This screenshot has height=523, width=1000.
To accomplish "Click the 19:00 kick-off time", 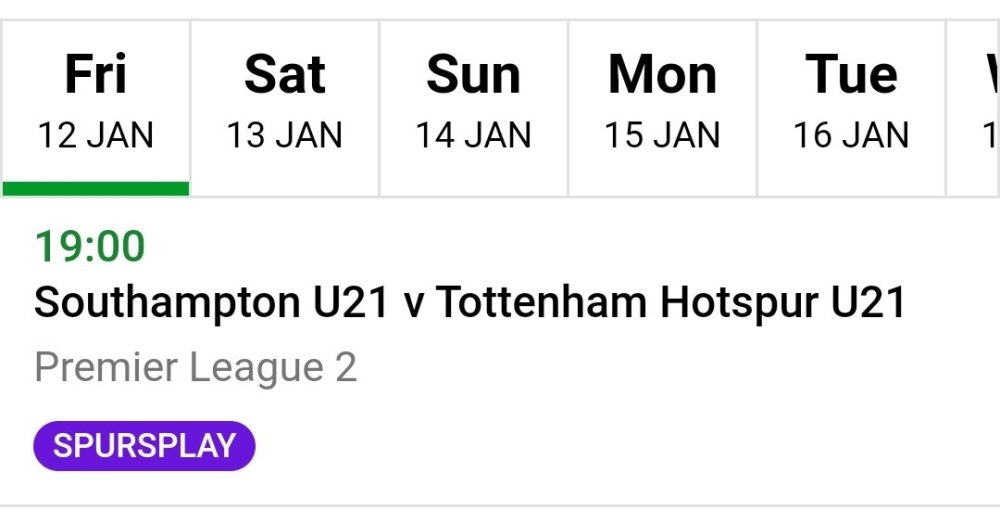I will tap(90, 247).
